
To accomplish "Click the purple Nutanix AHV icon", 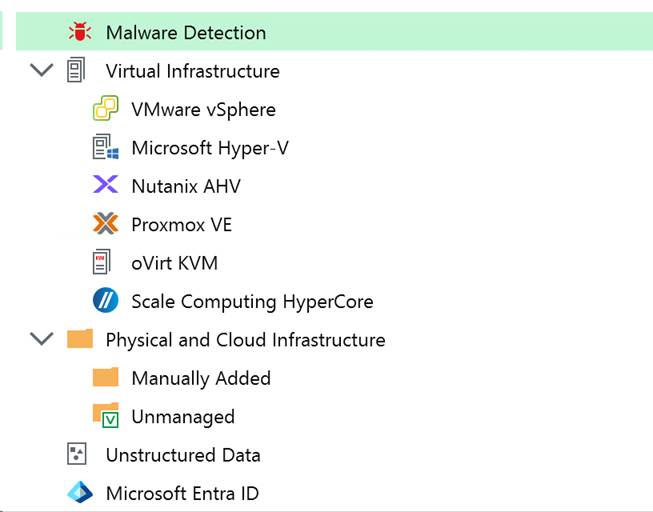I will pos(105,186).
